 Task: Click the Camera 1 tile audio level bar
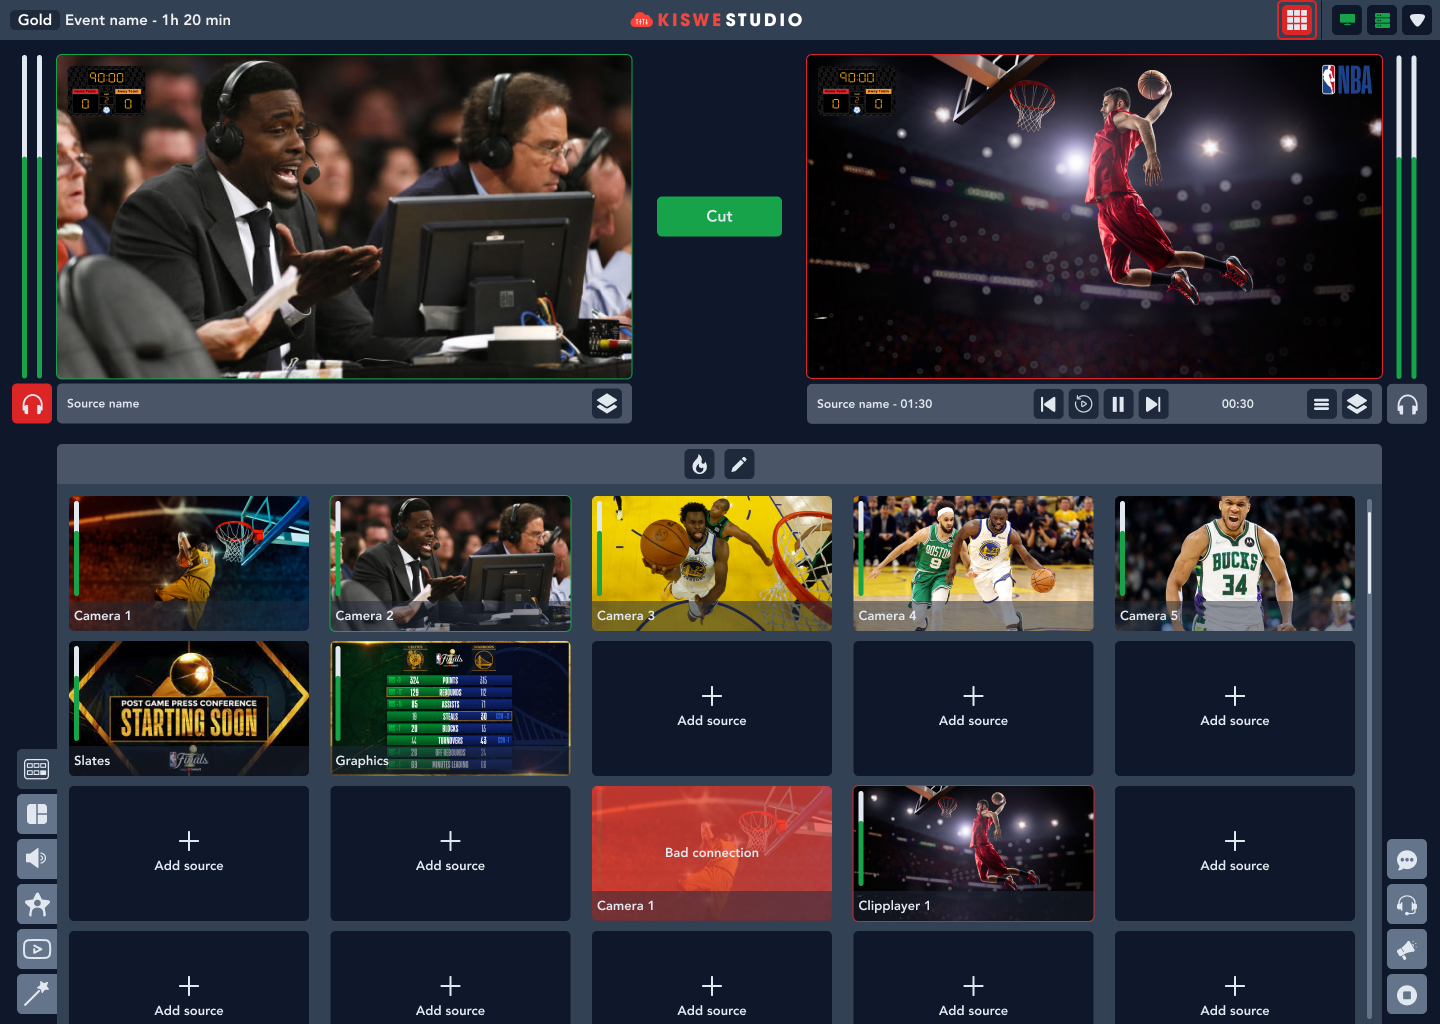[x=77, y=548]
